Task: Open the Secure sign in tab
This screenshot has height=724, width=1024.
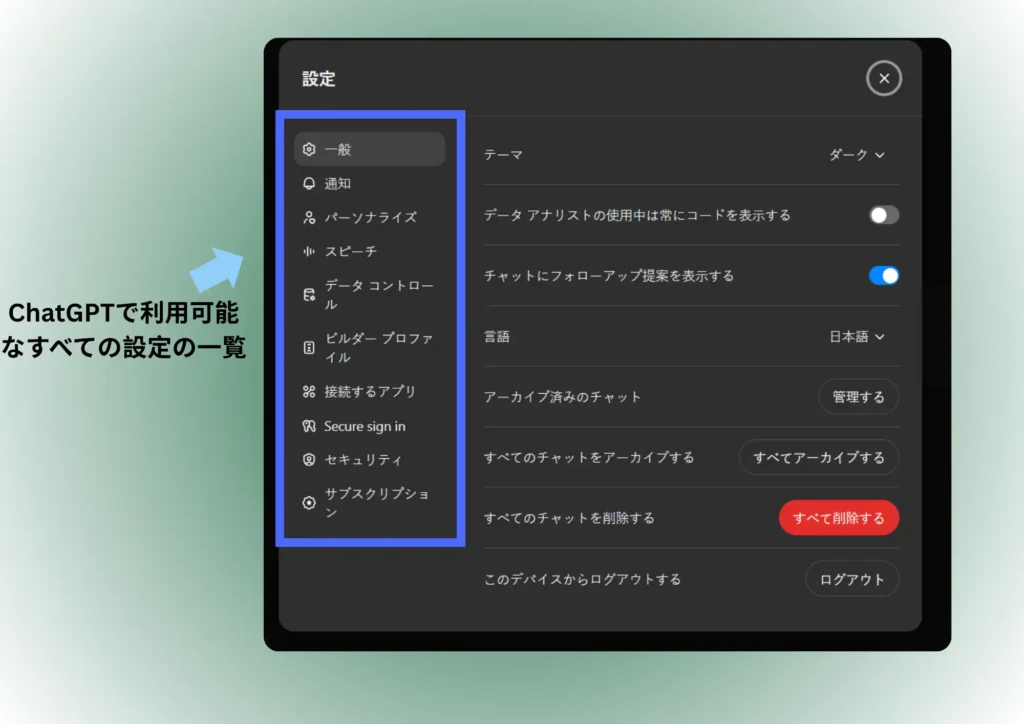Action: click(x=370, y=426)
